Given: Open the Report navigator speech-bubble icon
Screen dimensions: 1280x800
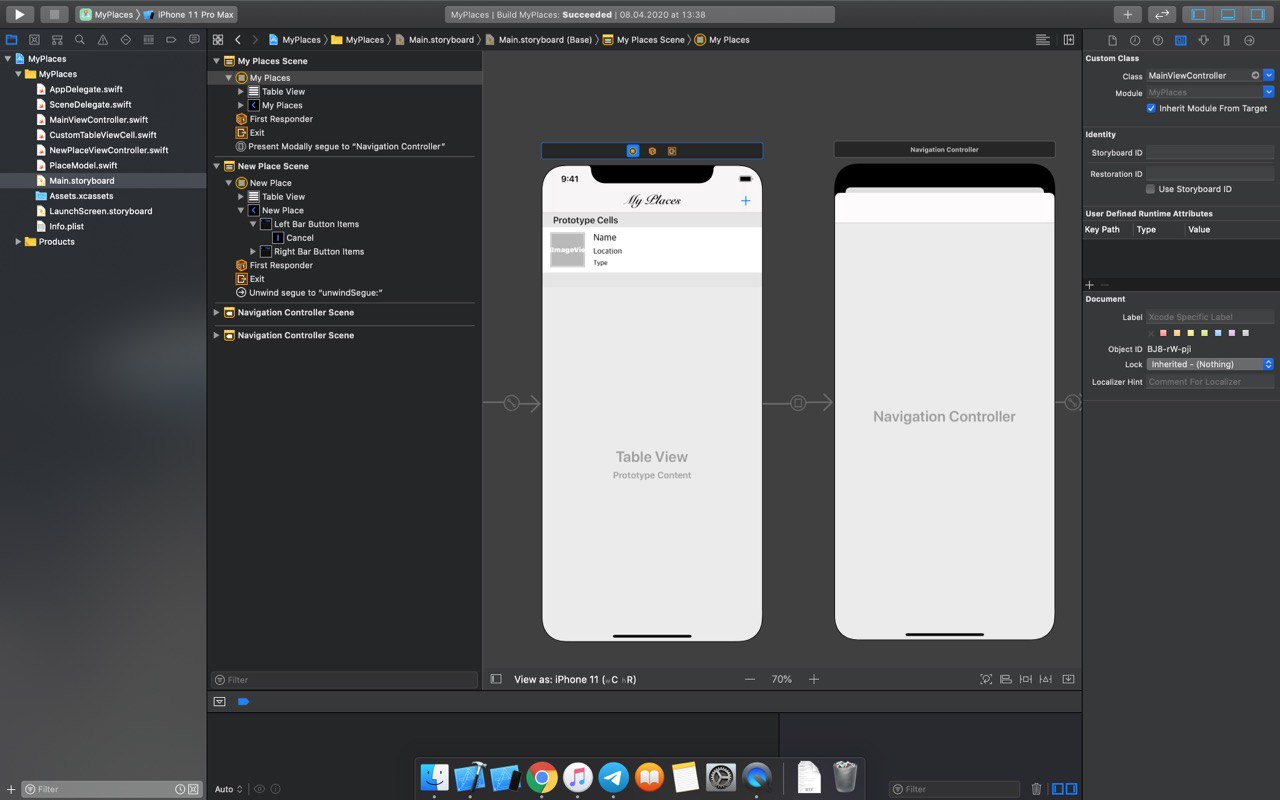Looking at the screenshot, I should 194,40.
